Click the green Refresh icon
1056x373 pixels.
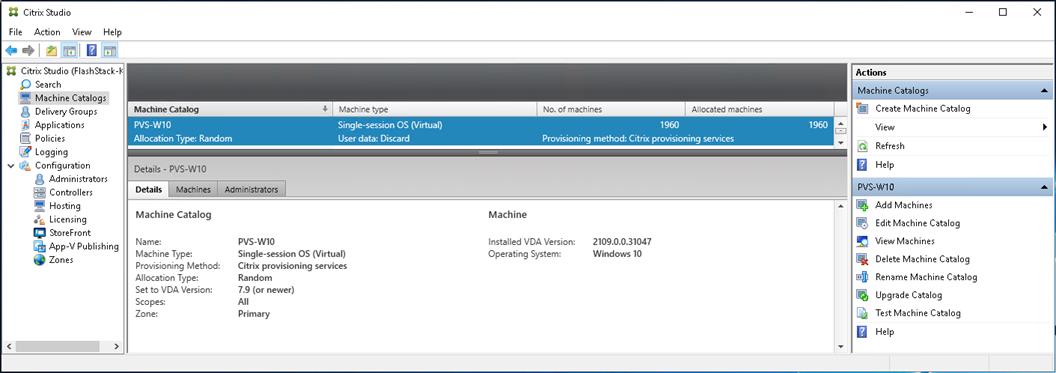tap(862, 146)
